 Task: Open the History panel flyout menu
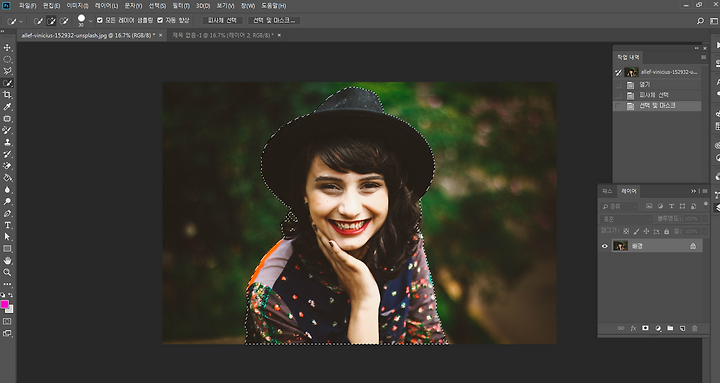(703, 57)
